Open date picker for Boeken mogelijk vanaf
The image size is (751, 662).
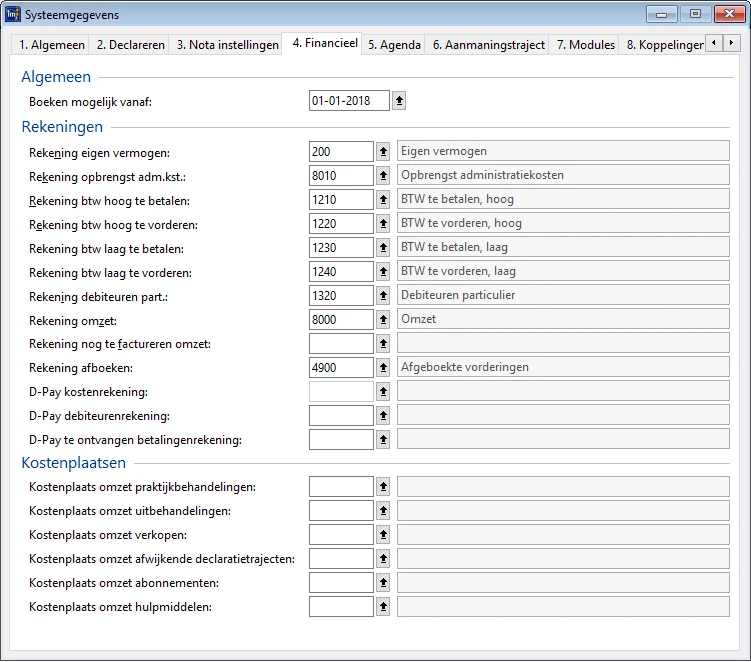[399, 100]
